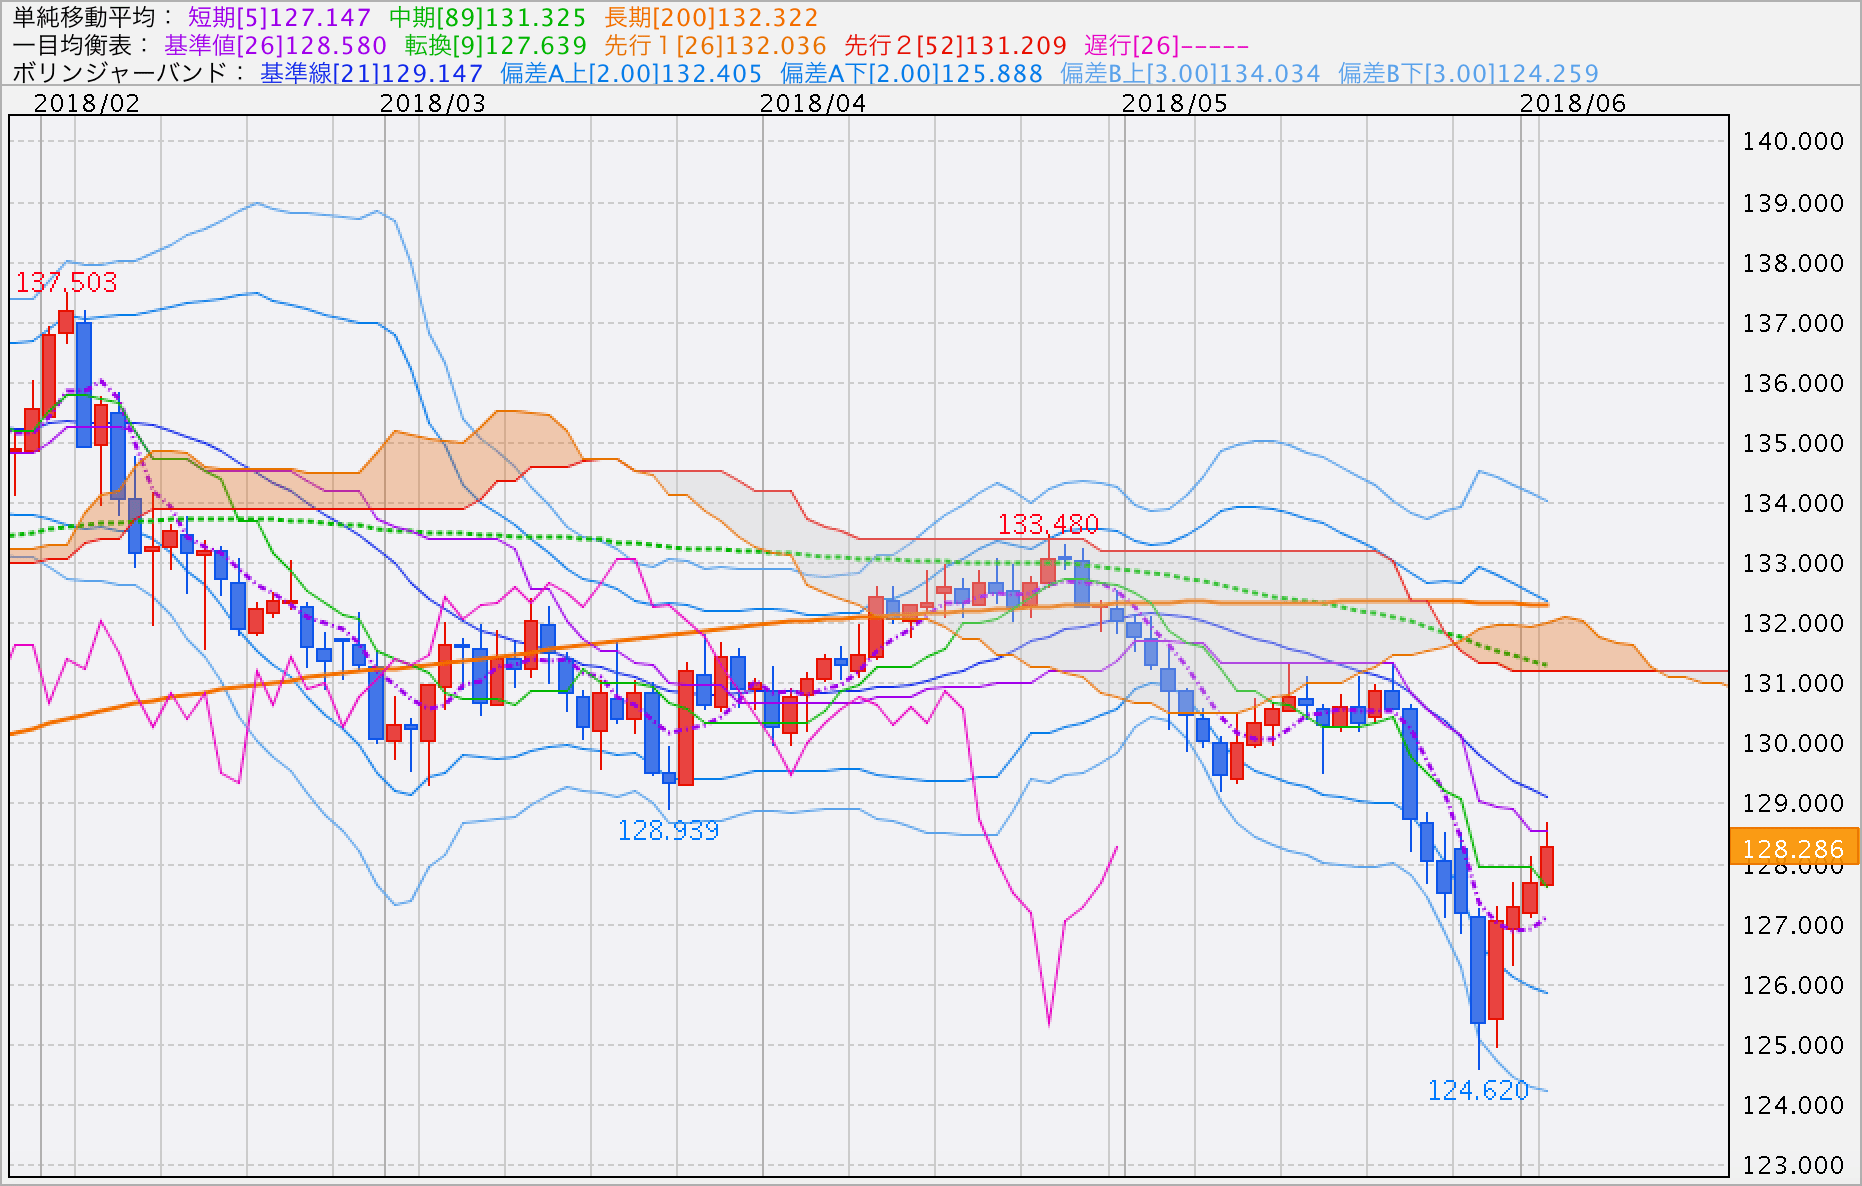The height and width of the screenshot is (1186, 1862).
Task: Click the short-term MA value 短期[5]127.147
Action: coord(279,17)
